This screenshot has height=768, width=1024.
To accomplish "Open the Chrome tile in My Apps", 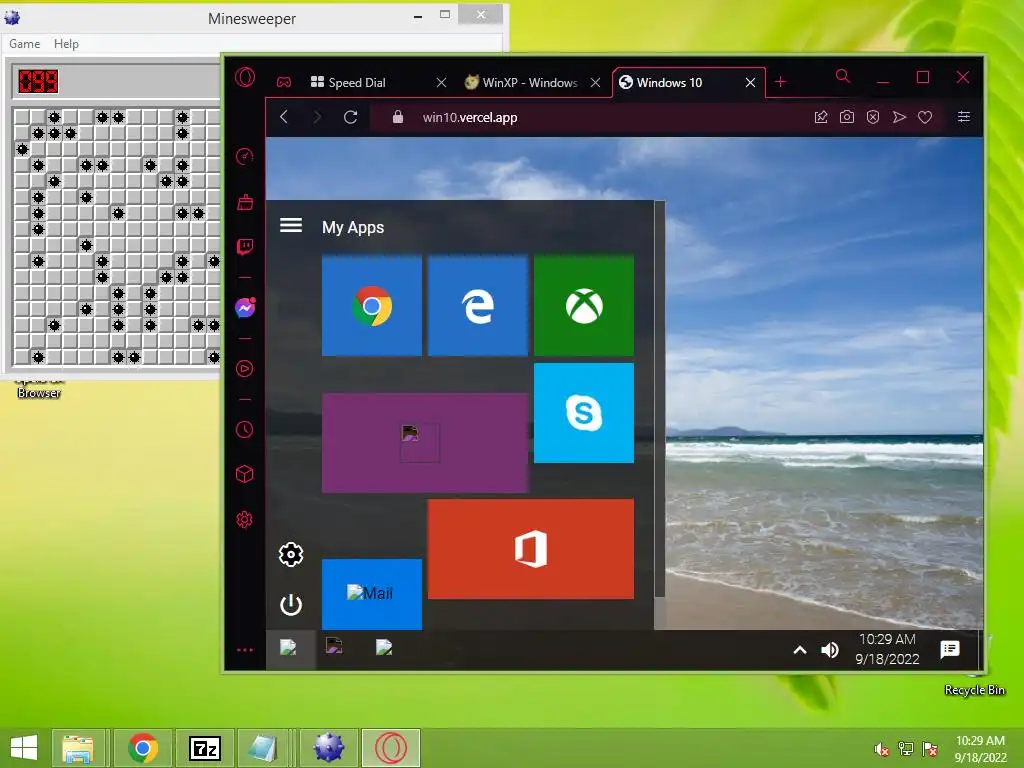I will pyautogui.click(x=372, y=306).
